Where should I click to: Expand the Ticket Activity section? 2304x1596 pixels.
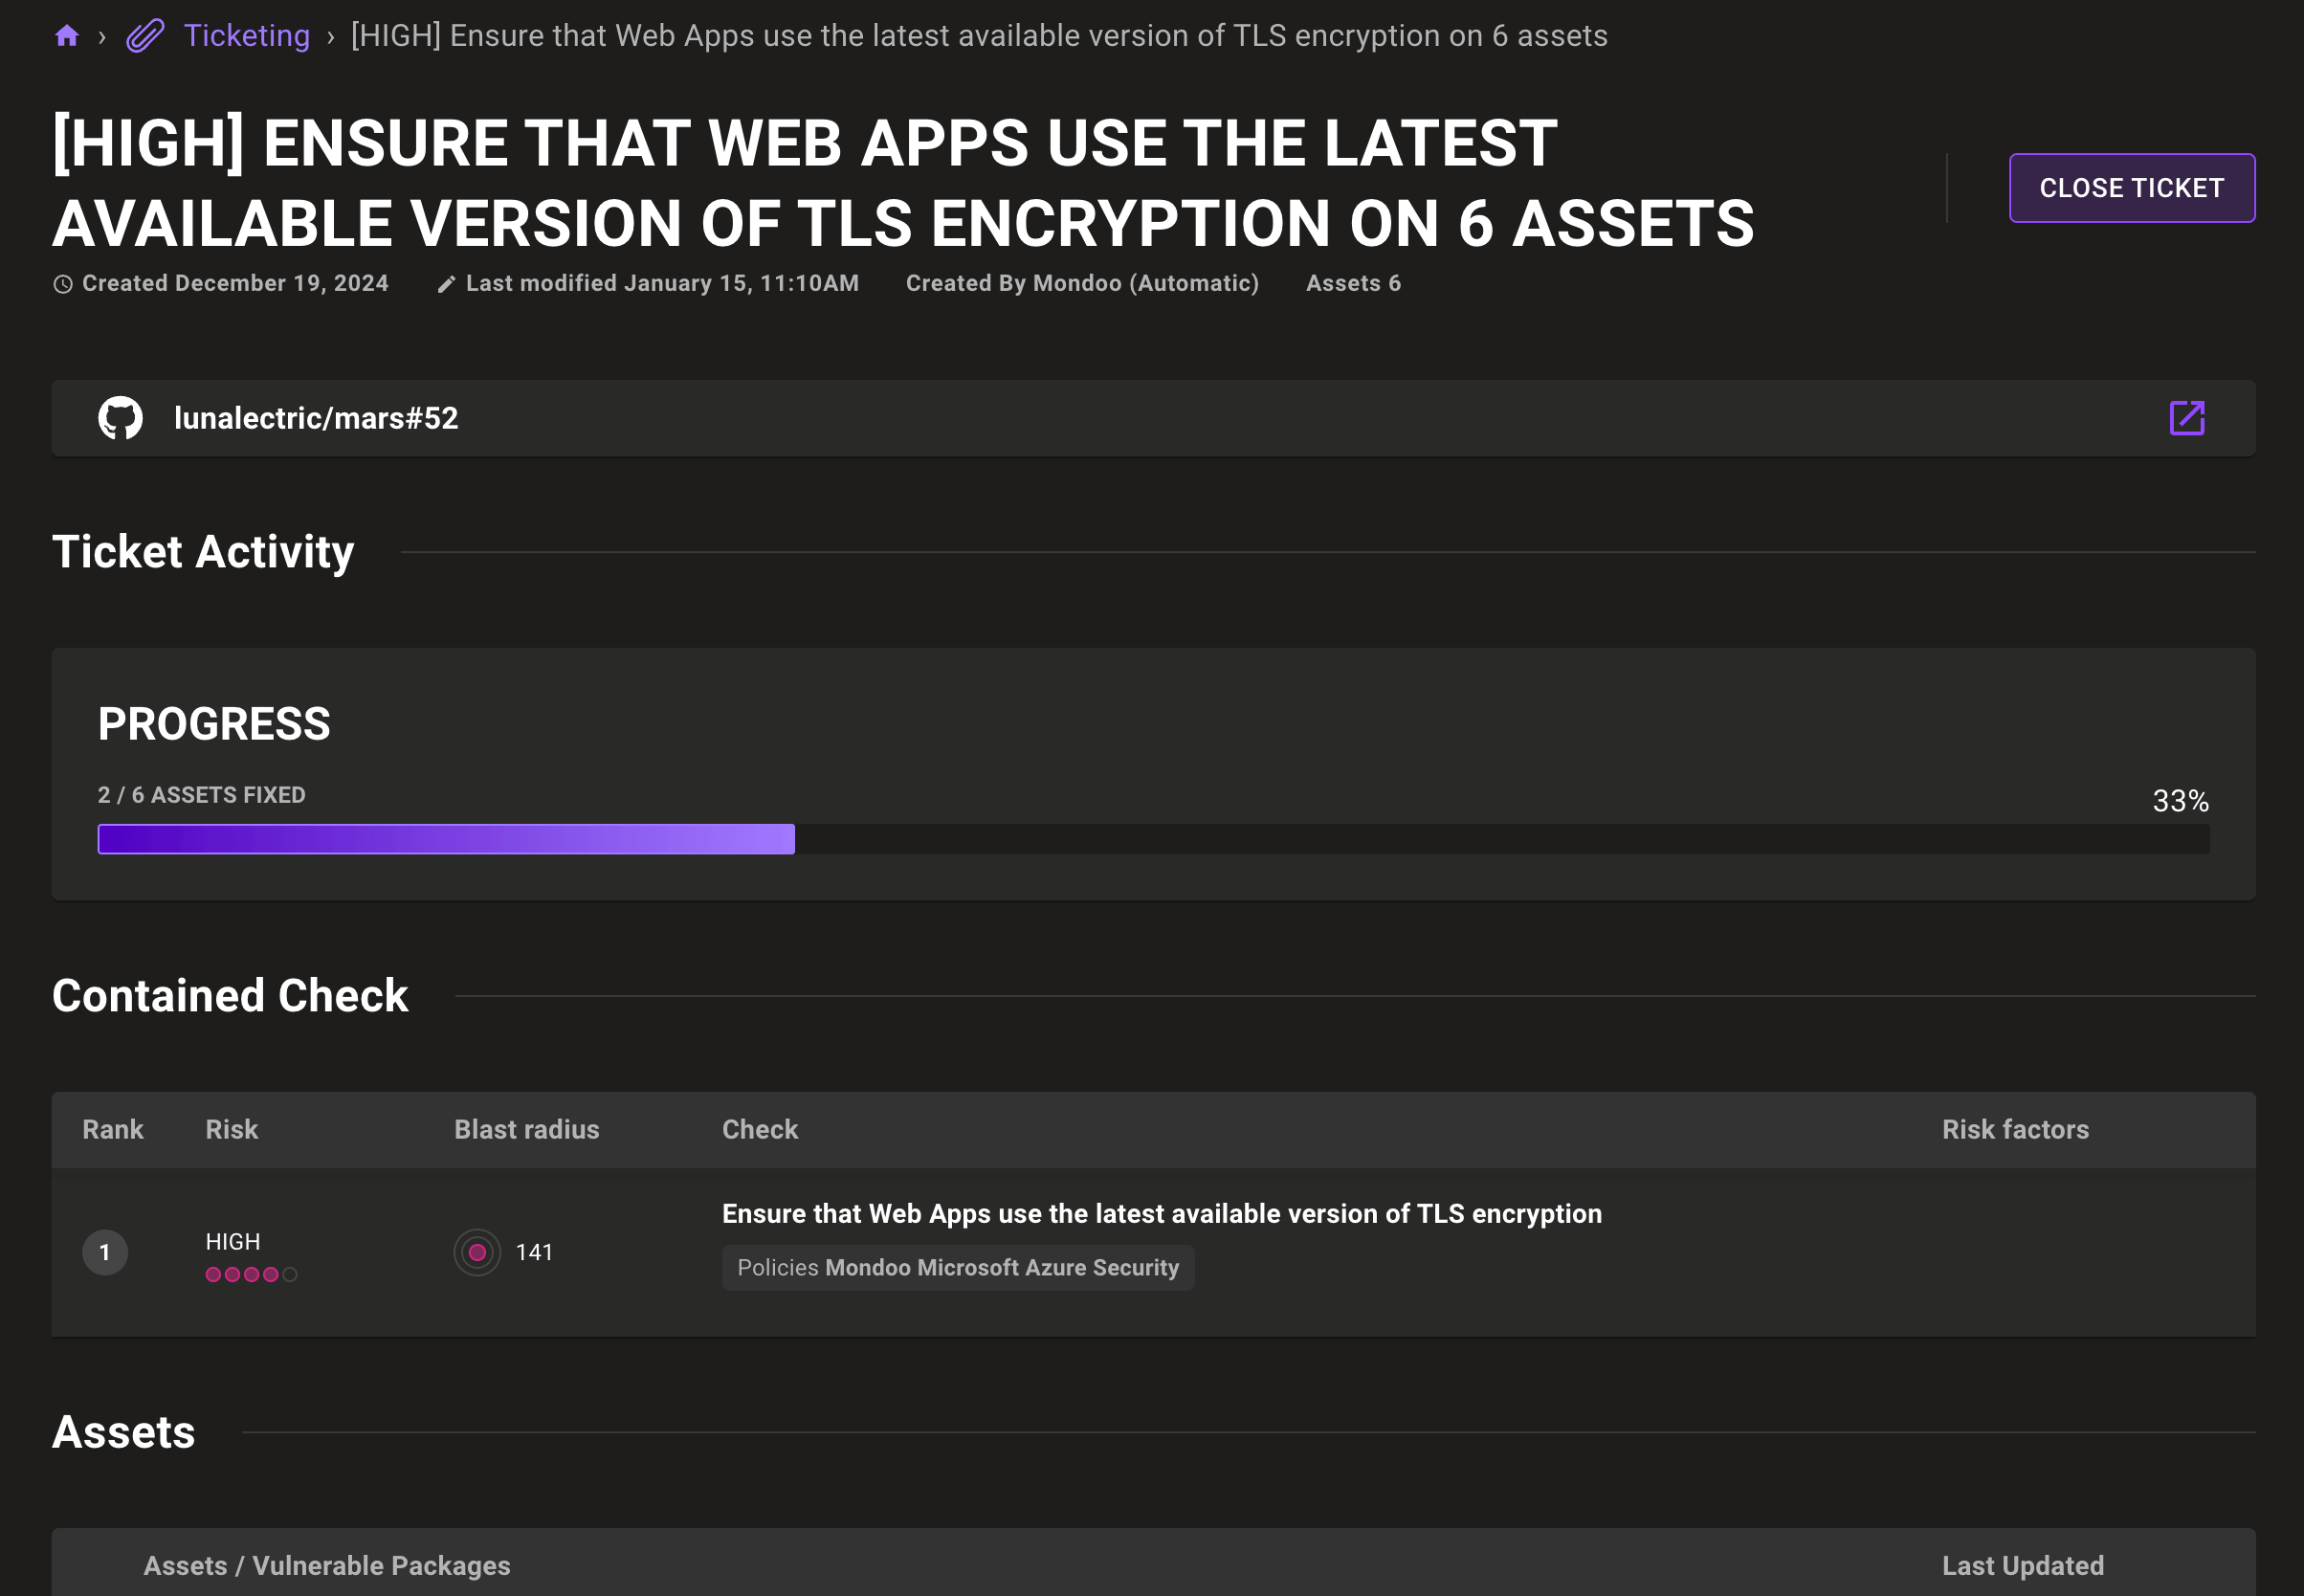[203, 549]
